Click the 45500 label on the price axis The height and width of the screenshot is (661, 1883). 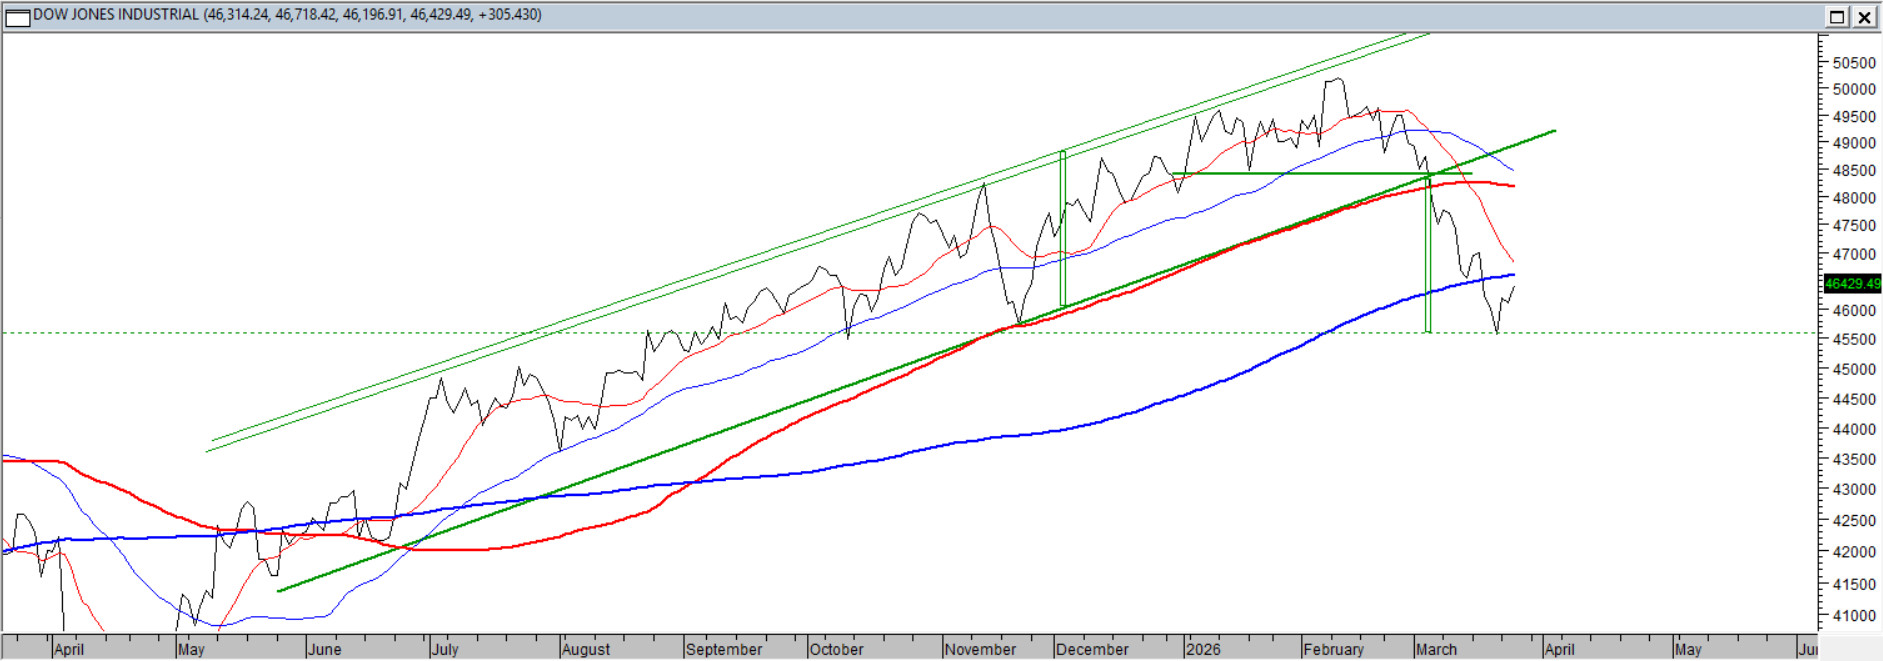(1853, 340)
